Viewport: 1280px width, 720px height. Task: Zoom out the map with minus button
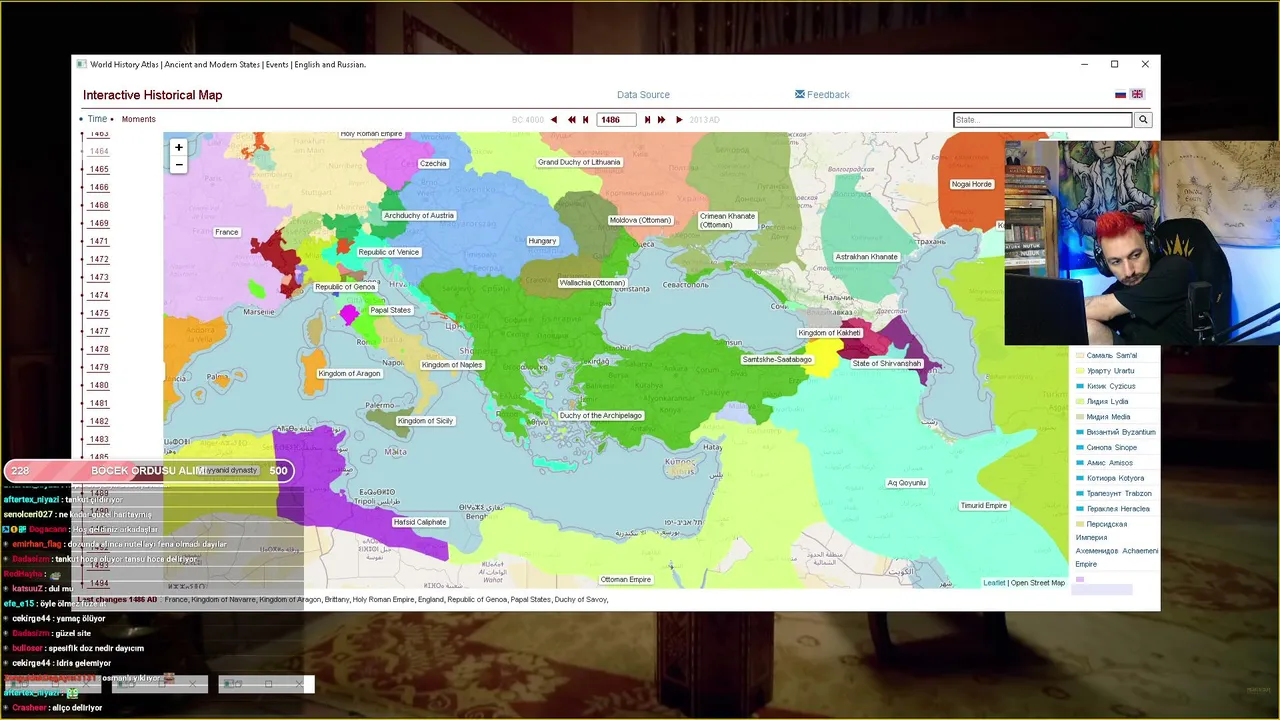click(x=178, y=165)
